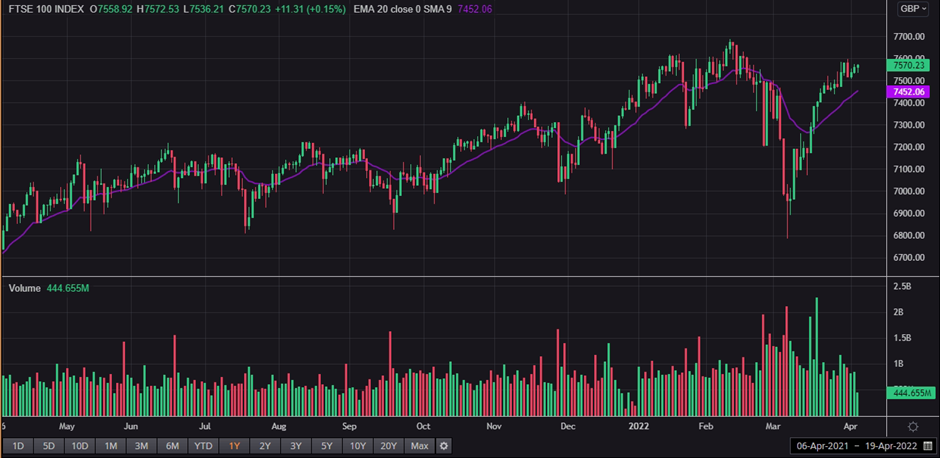This screenshot has height=458, width=940.
Task: Click the 6700.00 price axis label
Action: point(907,258)
